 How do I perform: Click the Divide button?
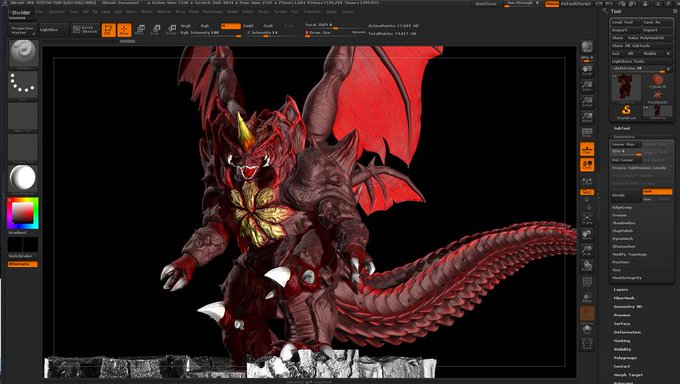(626, 196)
